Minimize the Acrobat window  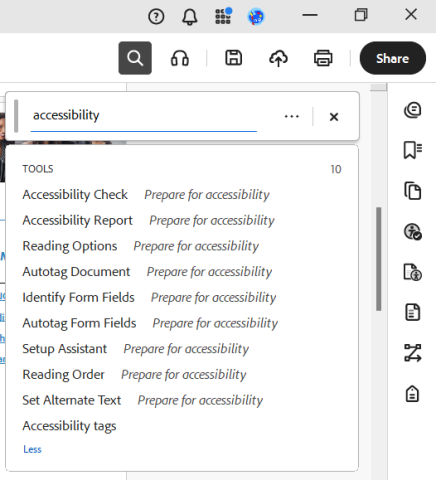(x=310, y=15)
